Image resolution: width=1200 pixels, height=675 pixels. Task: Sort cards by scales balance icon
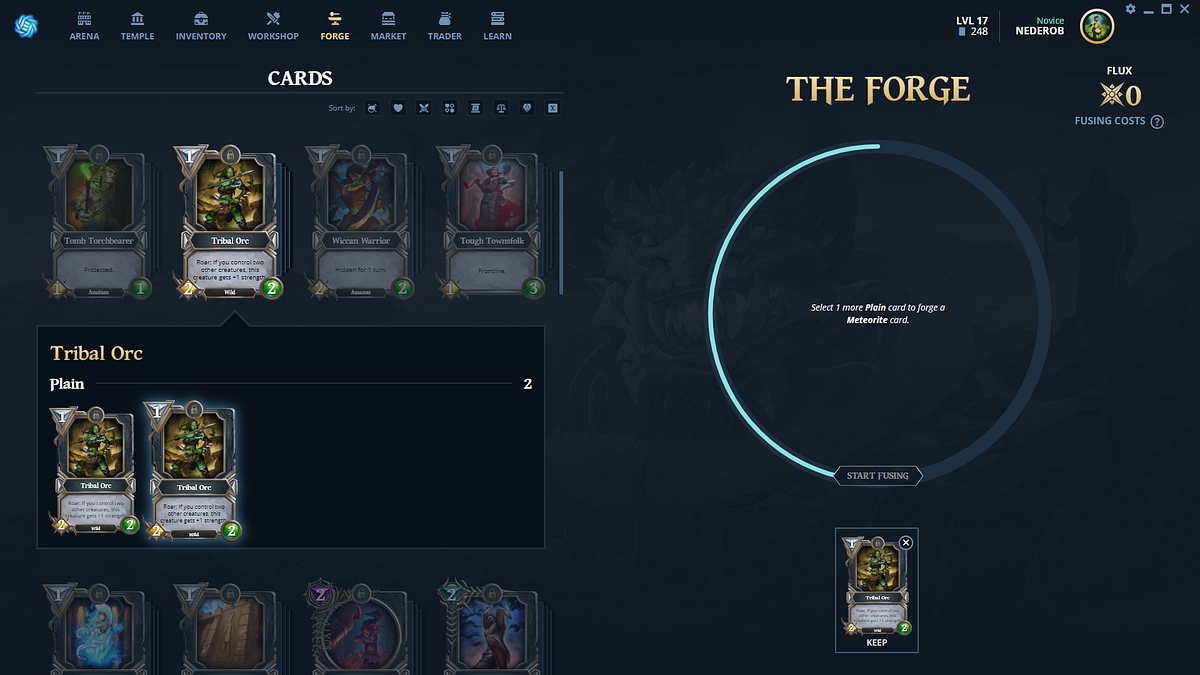pos(501,108)
